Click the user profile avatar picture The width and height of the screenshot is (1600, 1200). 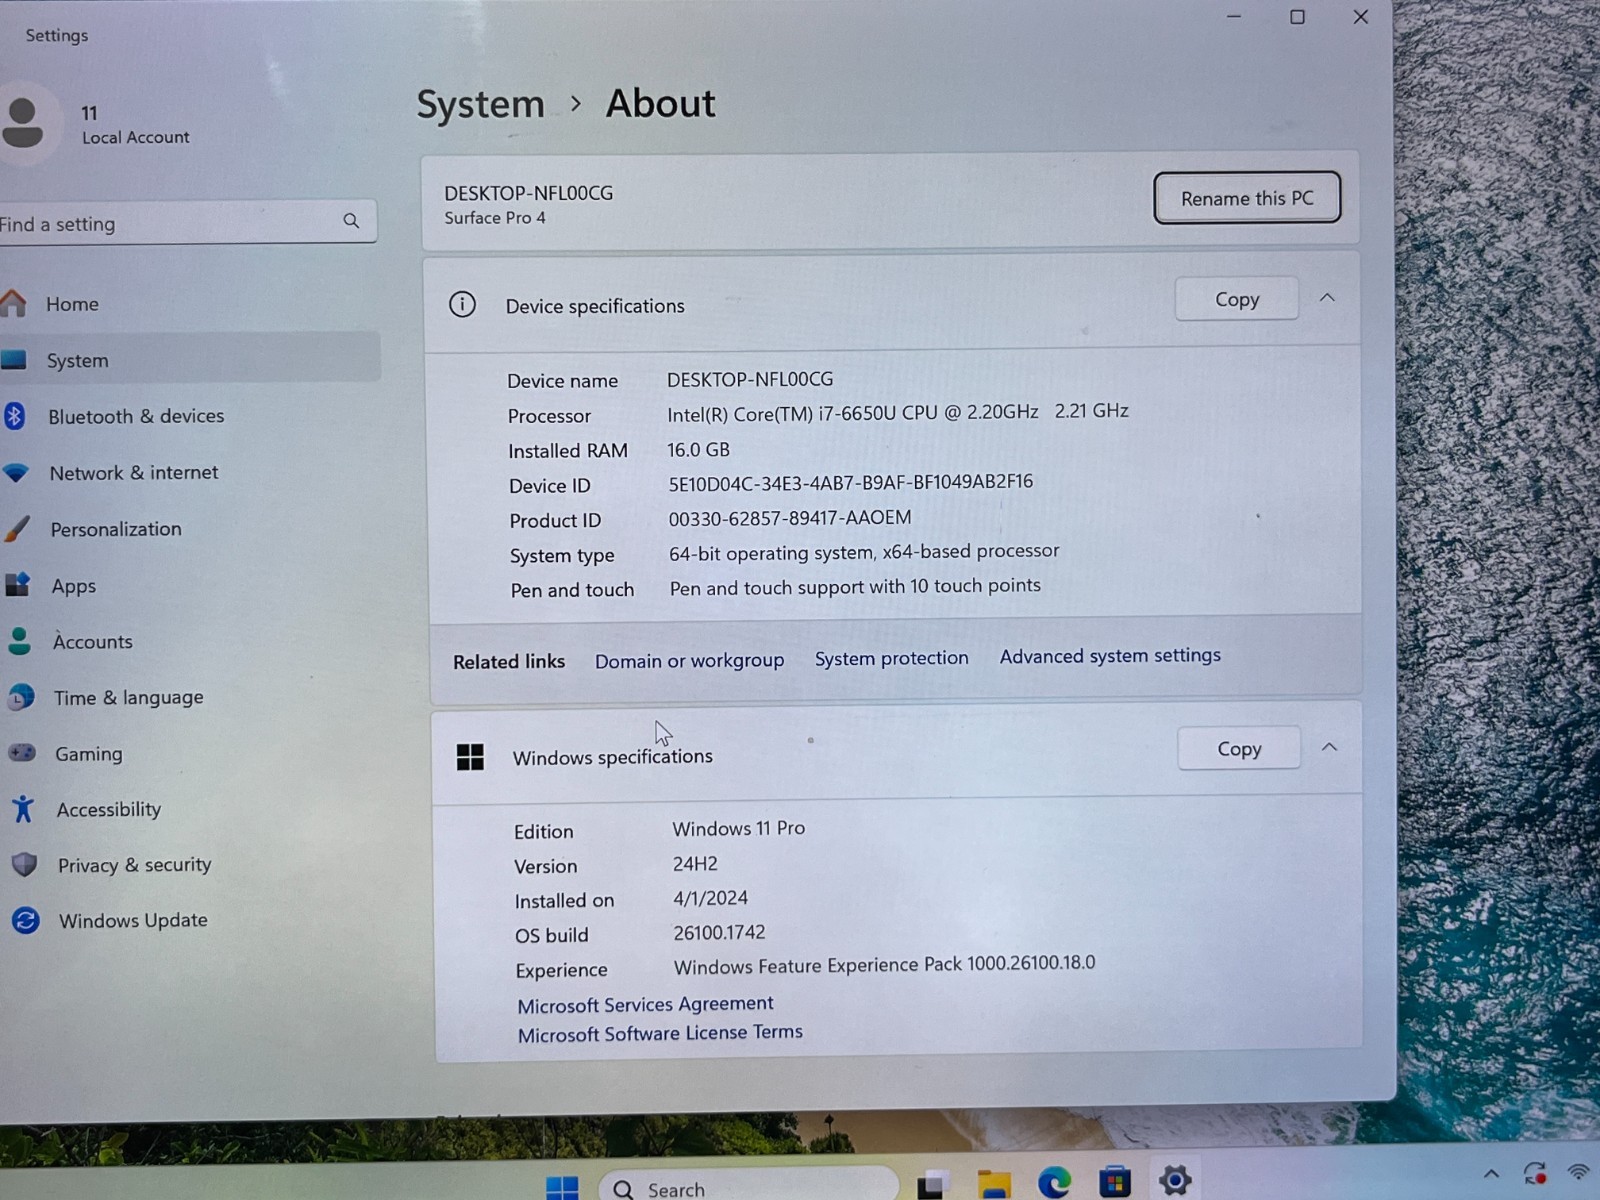(x=23, y=122)
